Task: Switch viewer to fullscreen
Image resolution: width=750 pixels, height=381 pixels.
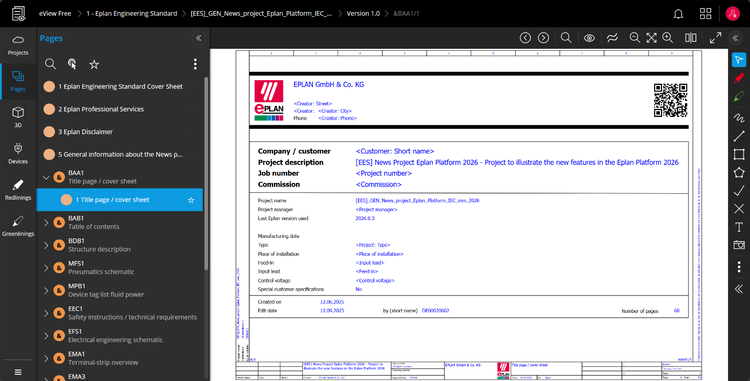Action: pyautogui.click(x=716, y=38)
